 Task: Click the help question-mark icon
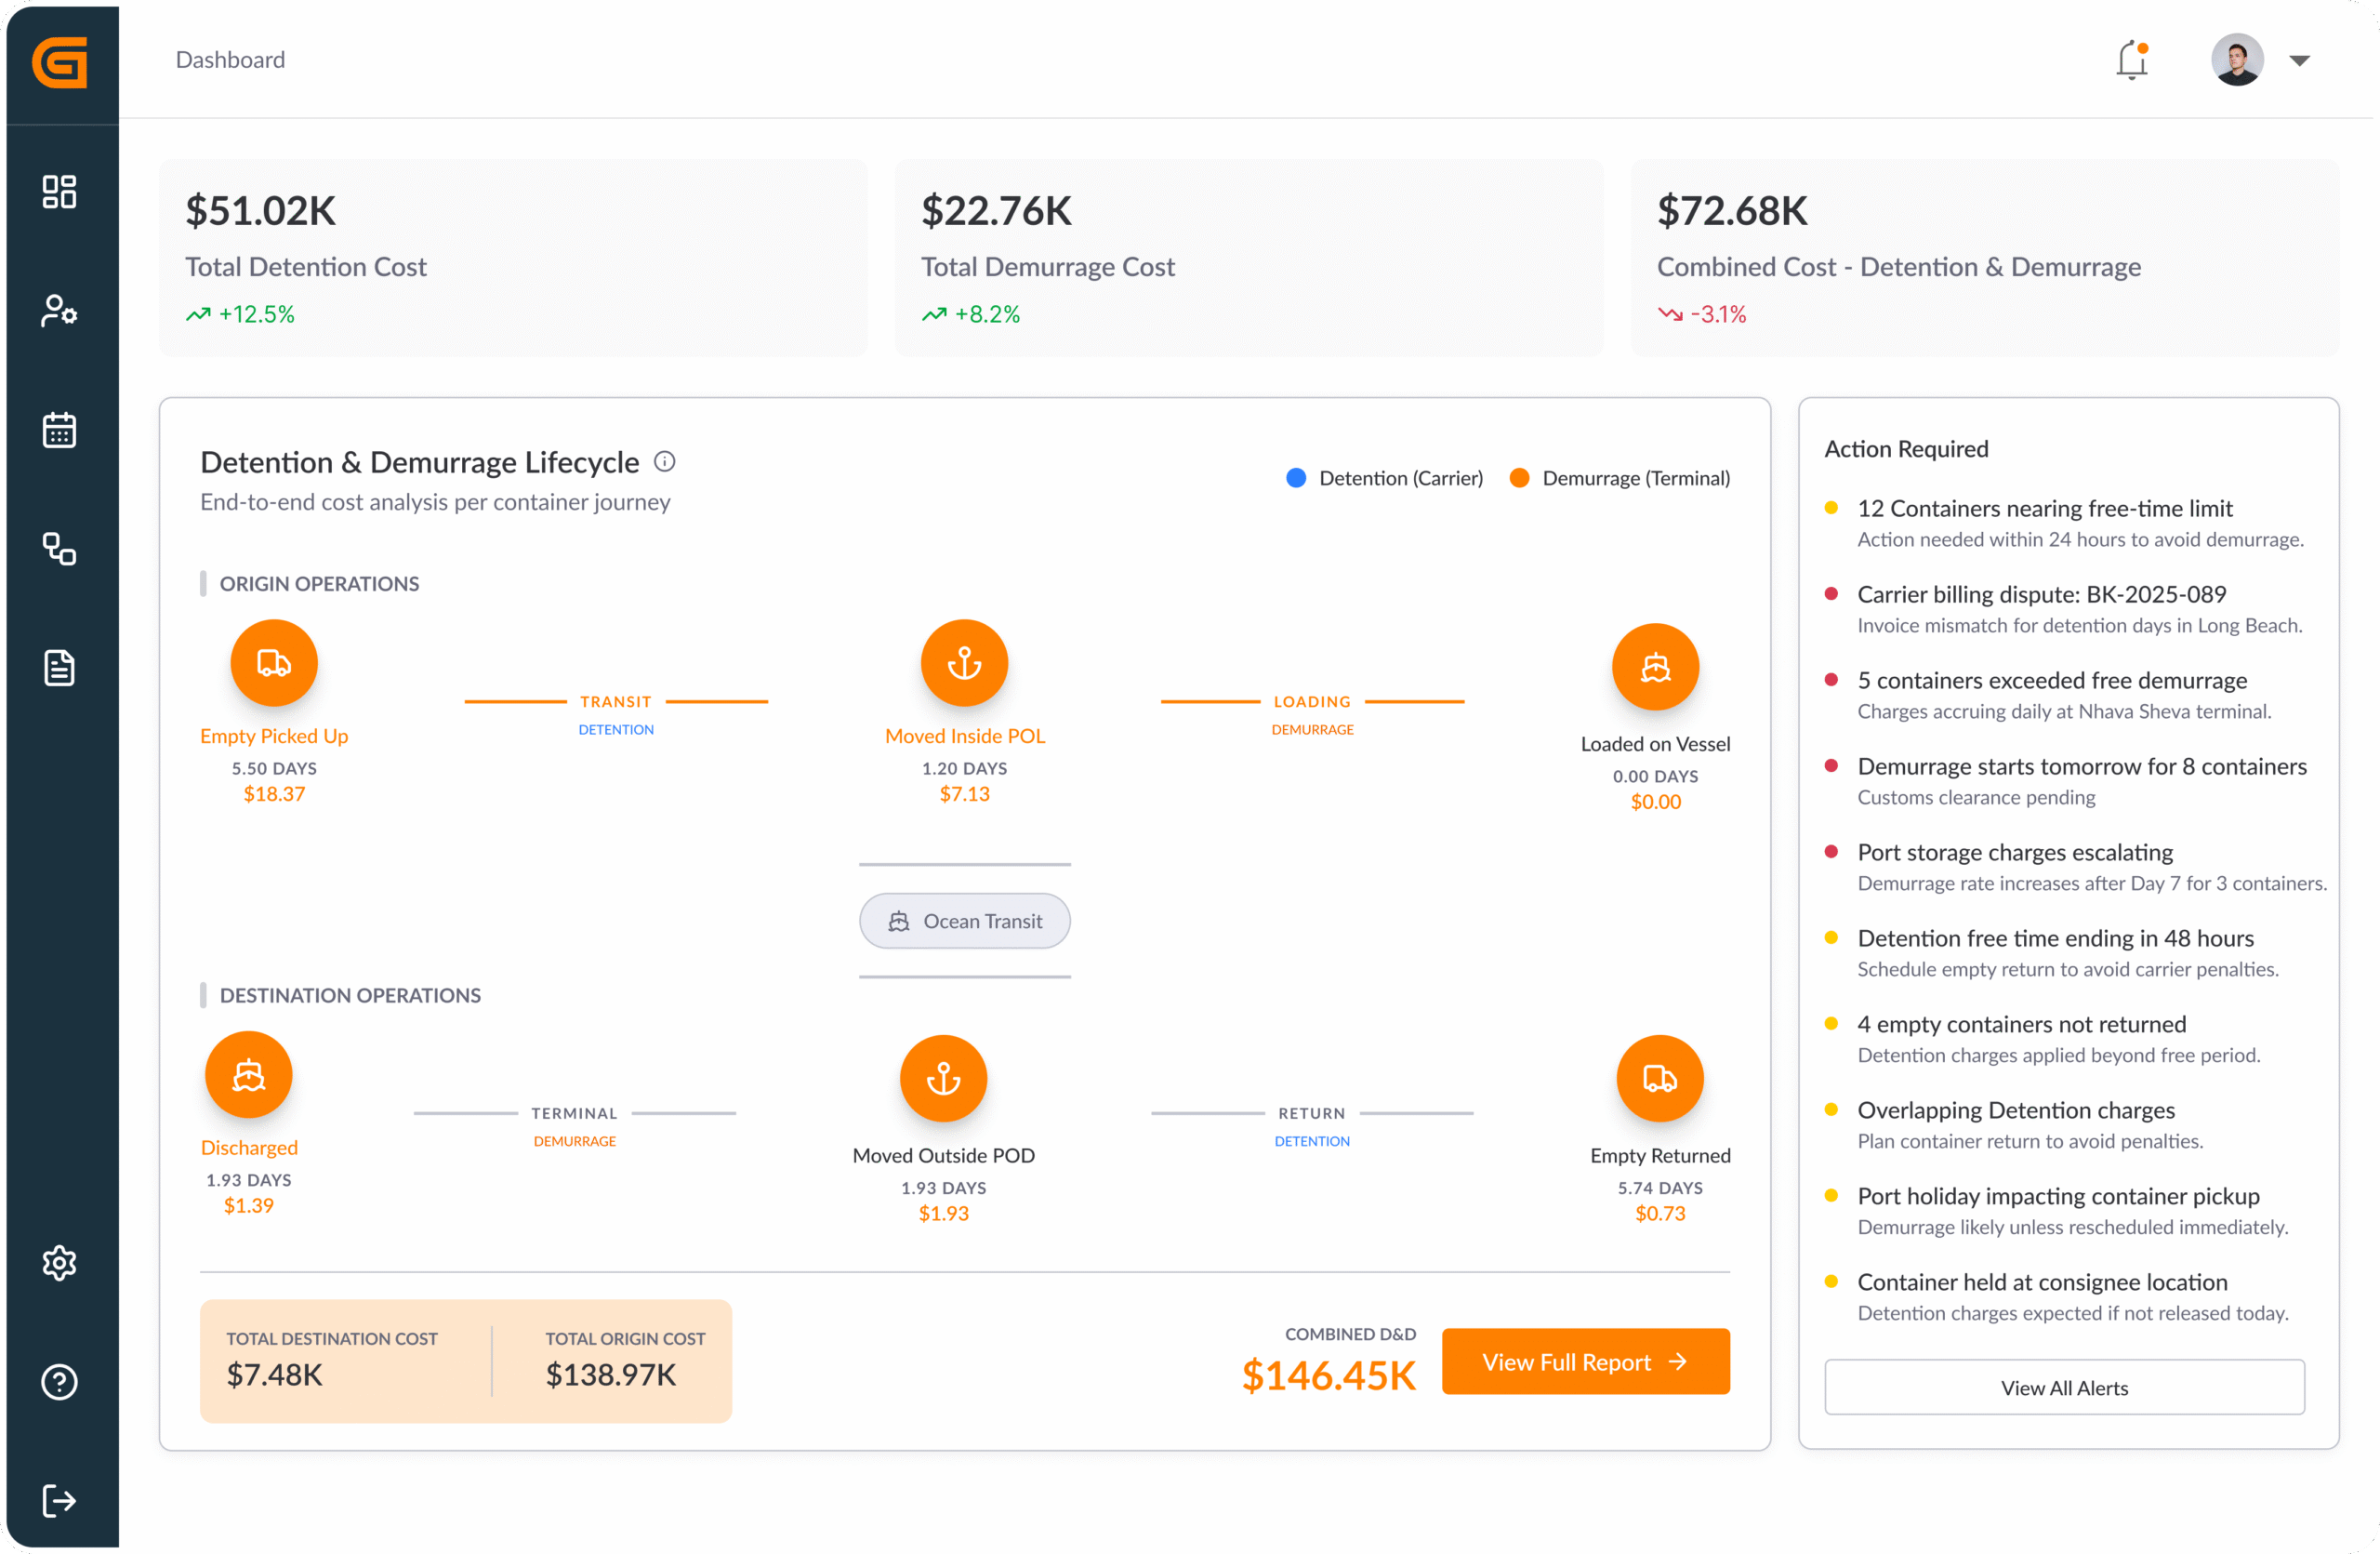(x=59, y=1383)
